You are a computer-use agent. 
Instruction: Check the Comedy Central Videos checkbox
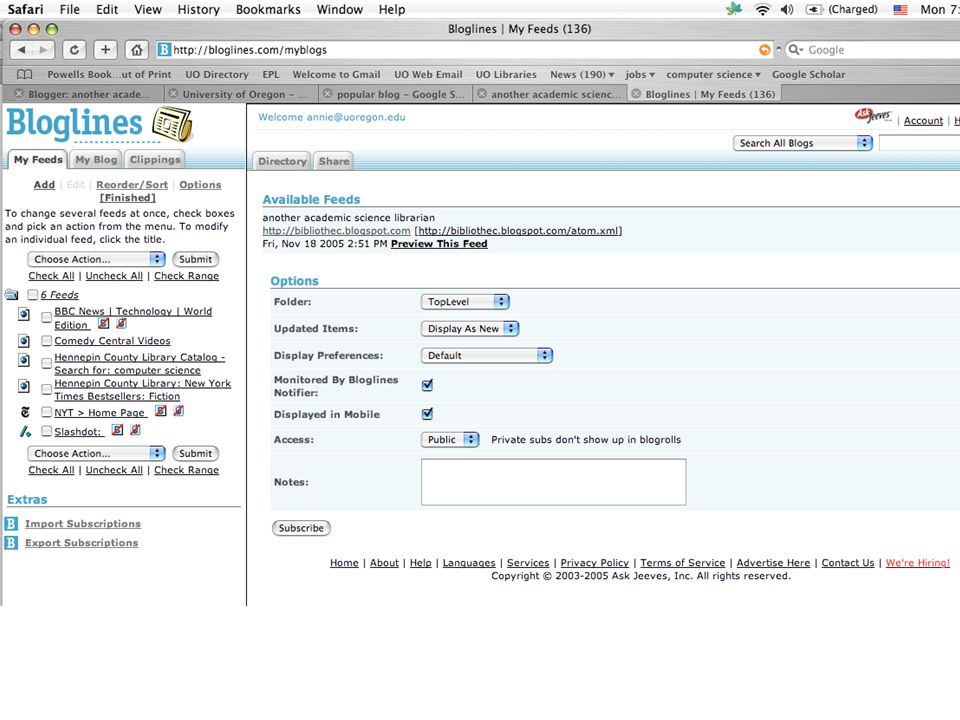[x=46, y=340]
